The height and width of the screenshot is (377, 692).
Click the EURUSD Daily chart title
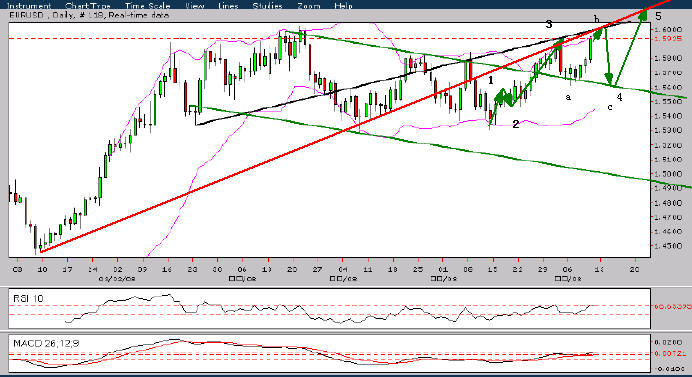coord(89,15)
